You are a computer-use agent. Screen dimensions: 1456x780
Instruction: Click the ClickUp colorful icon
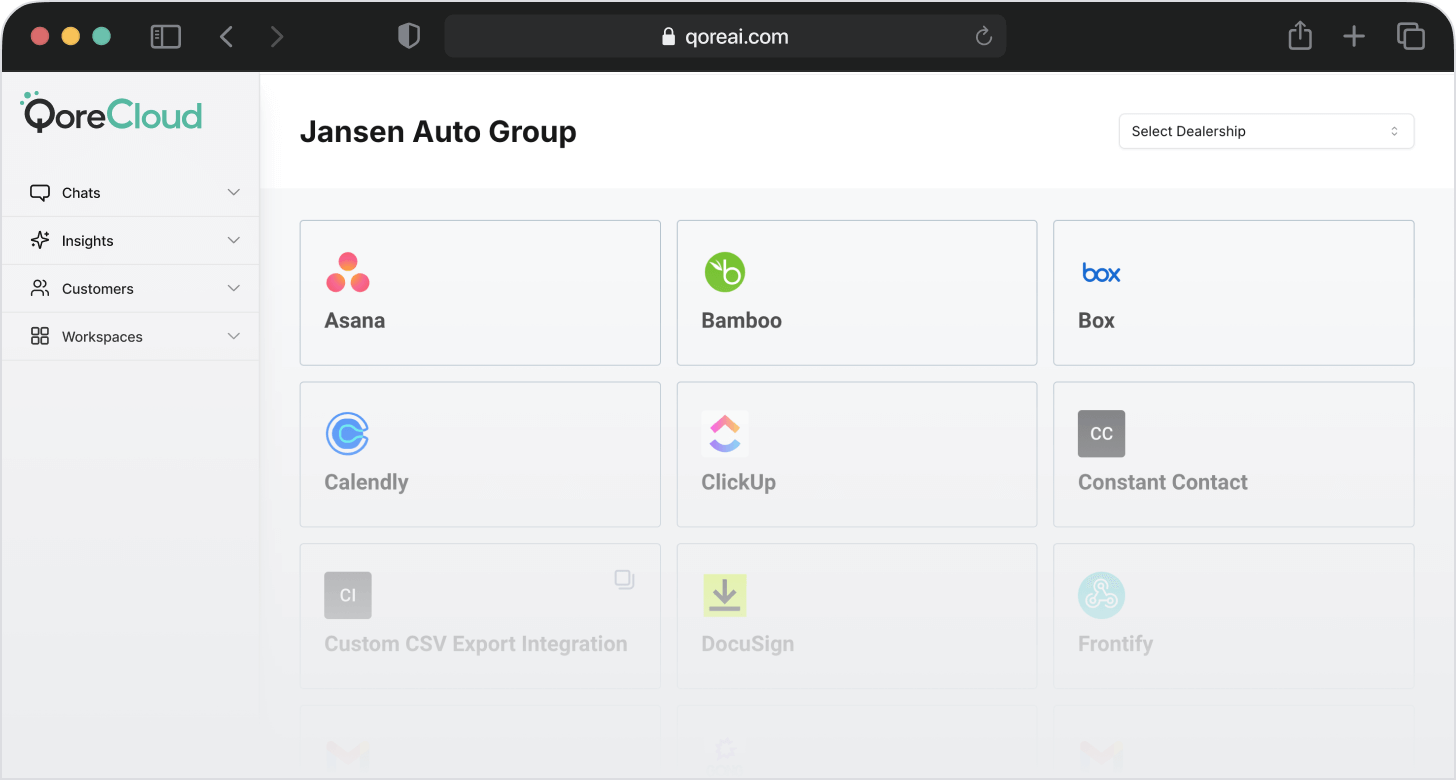pos(725,434)
